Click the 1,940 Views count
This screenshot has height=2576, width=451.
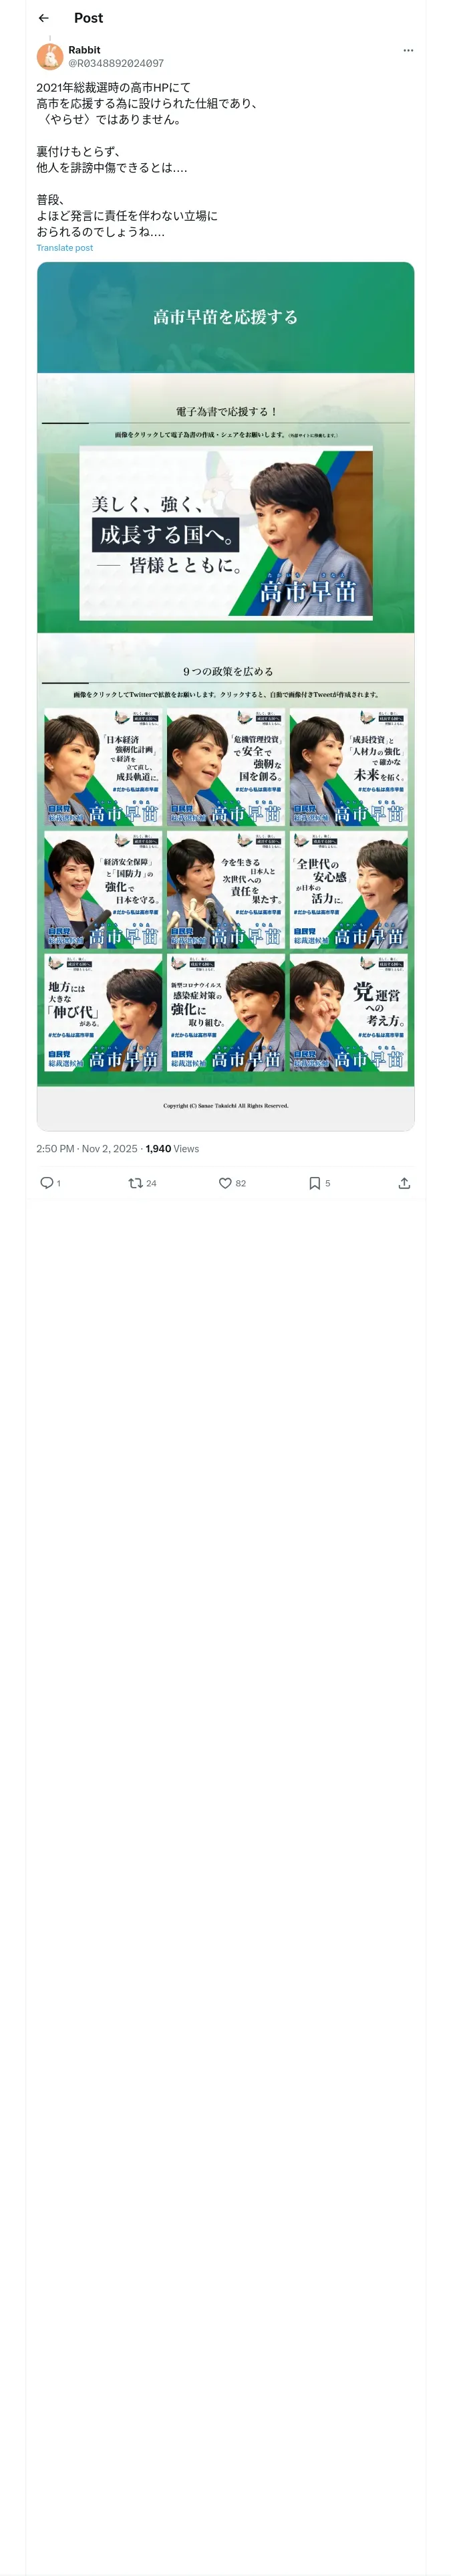[172, 1149]
